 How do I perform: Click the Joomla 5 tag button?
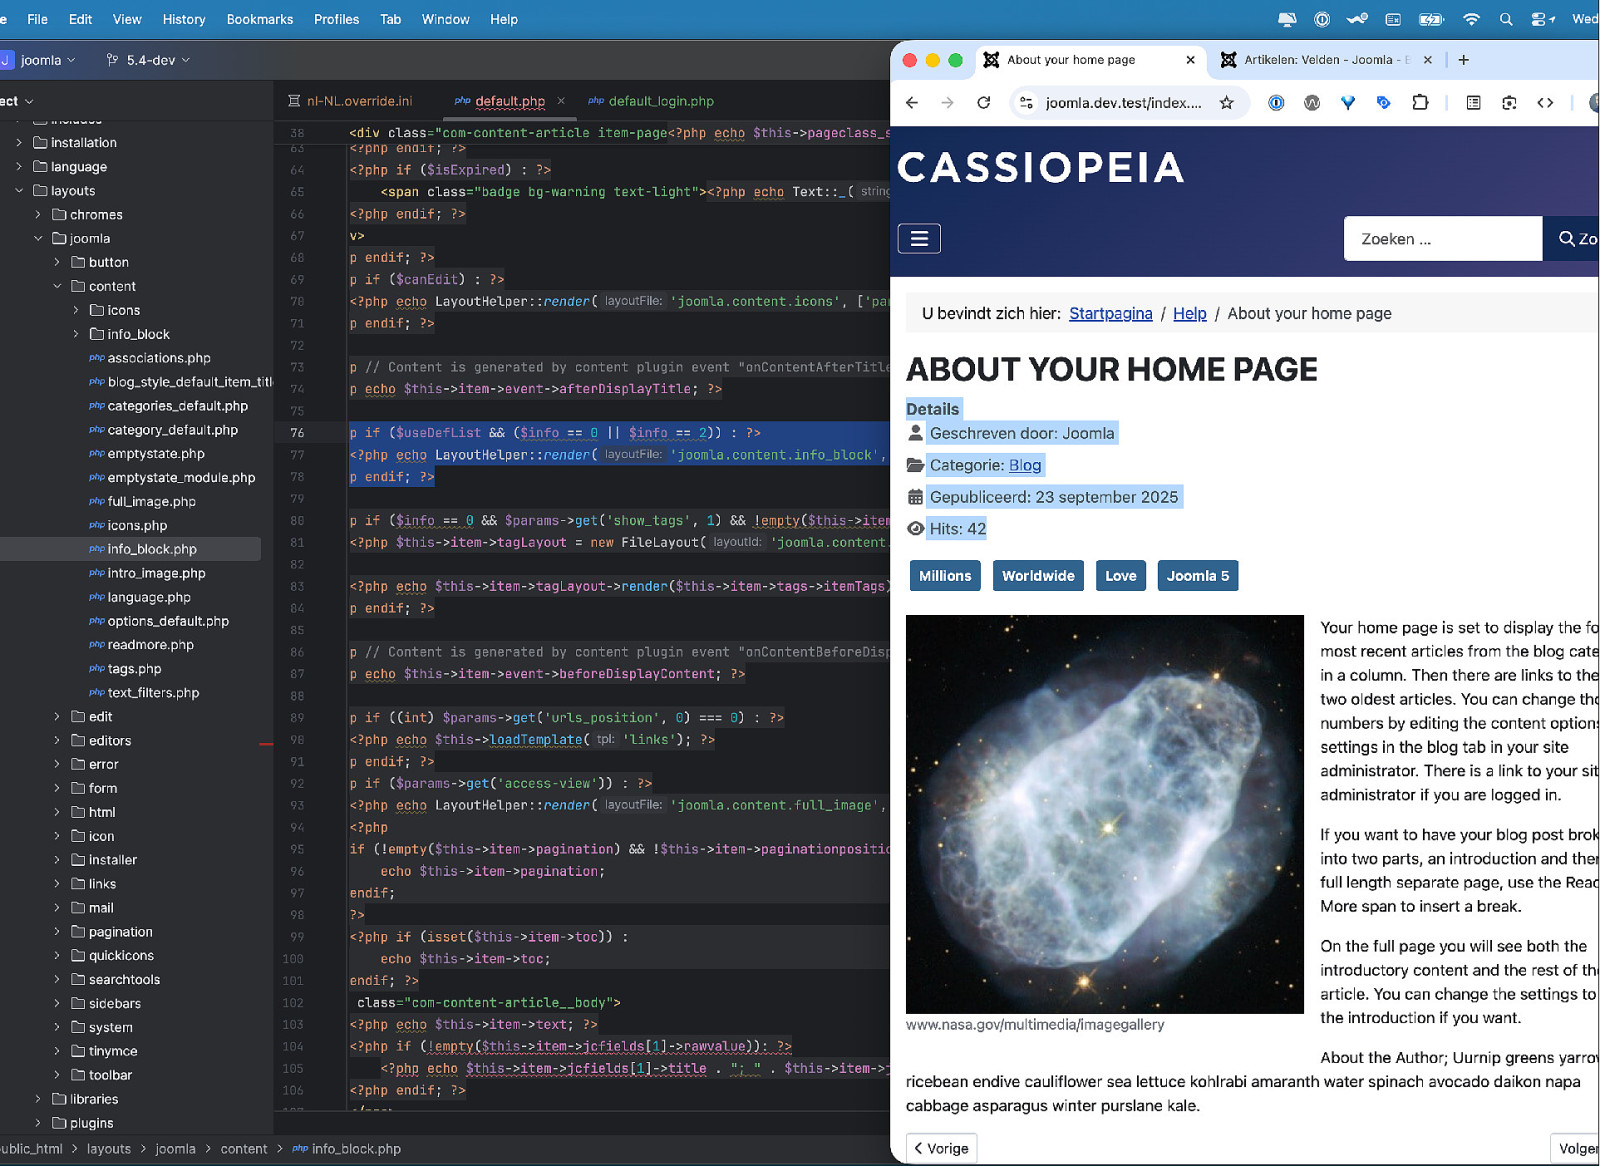click(1197, 576)
